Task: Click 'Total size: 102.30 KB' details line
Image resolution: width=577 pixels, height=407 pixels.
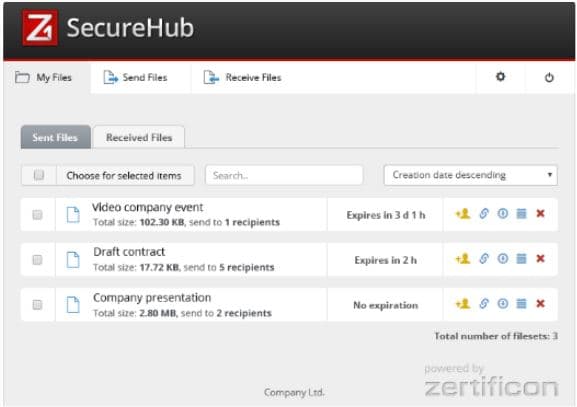Action: tap(186, 222)
